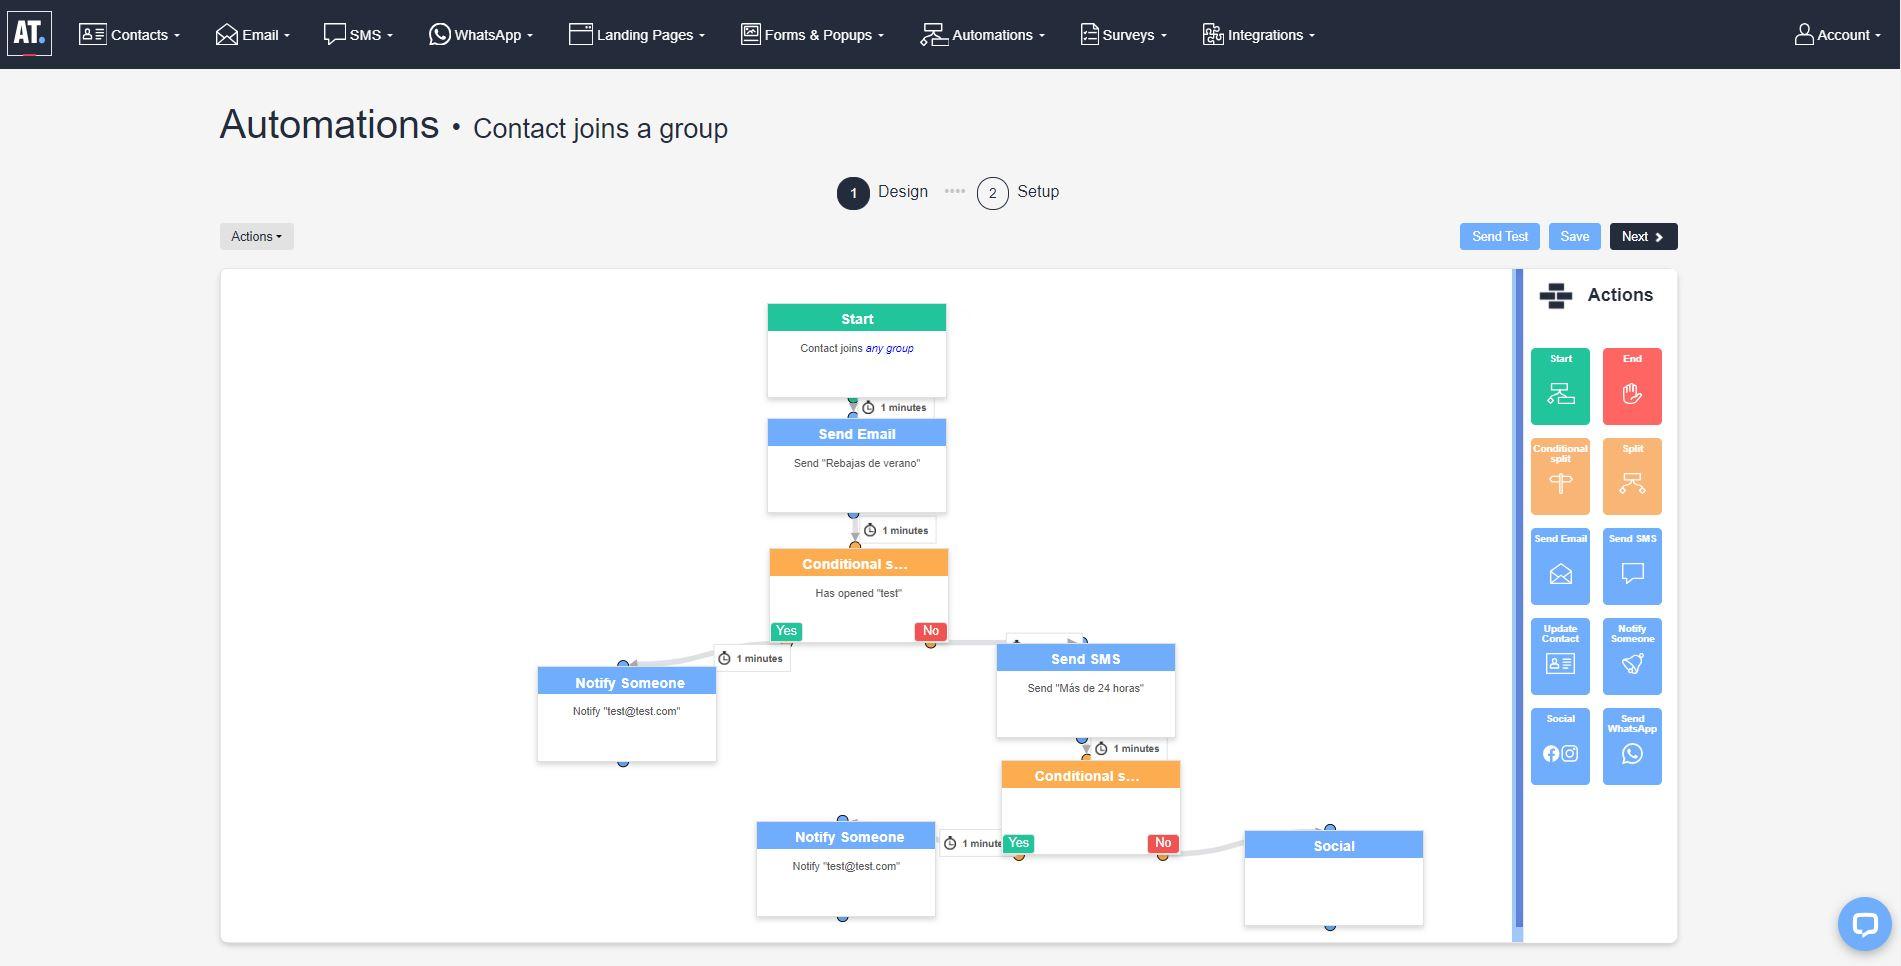This screenshot has width=1901, height=966.
Task: Open the Account dropdown
Action: pyautogui.click(x=1837, y=34)
